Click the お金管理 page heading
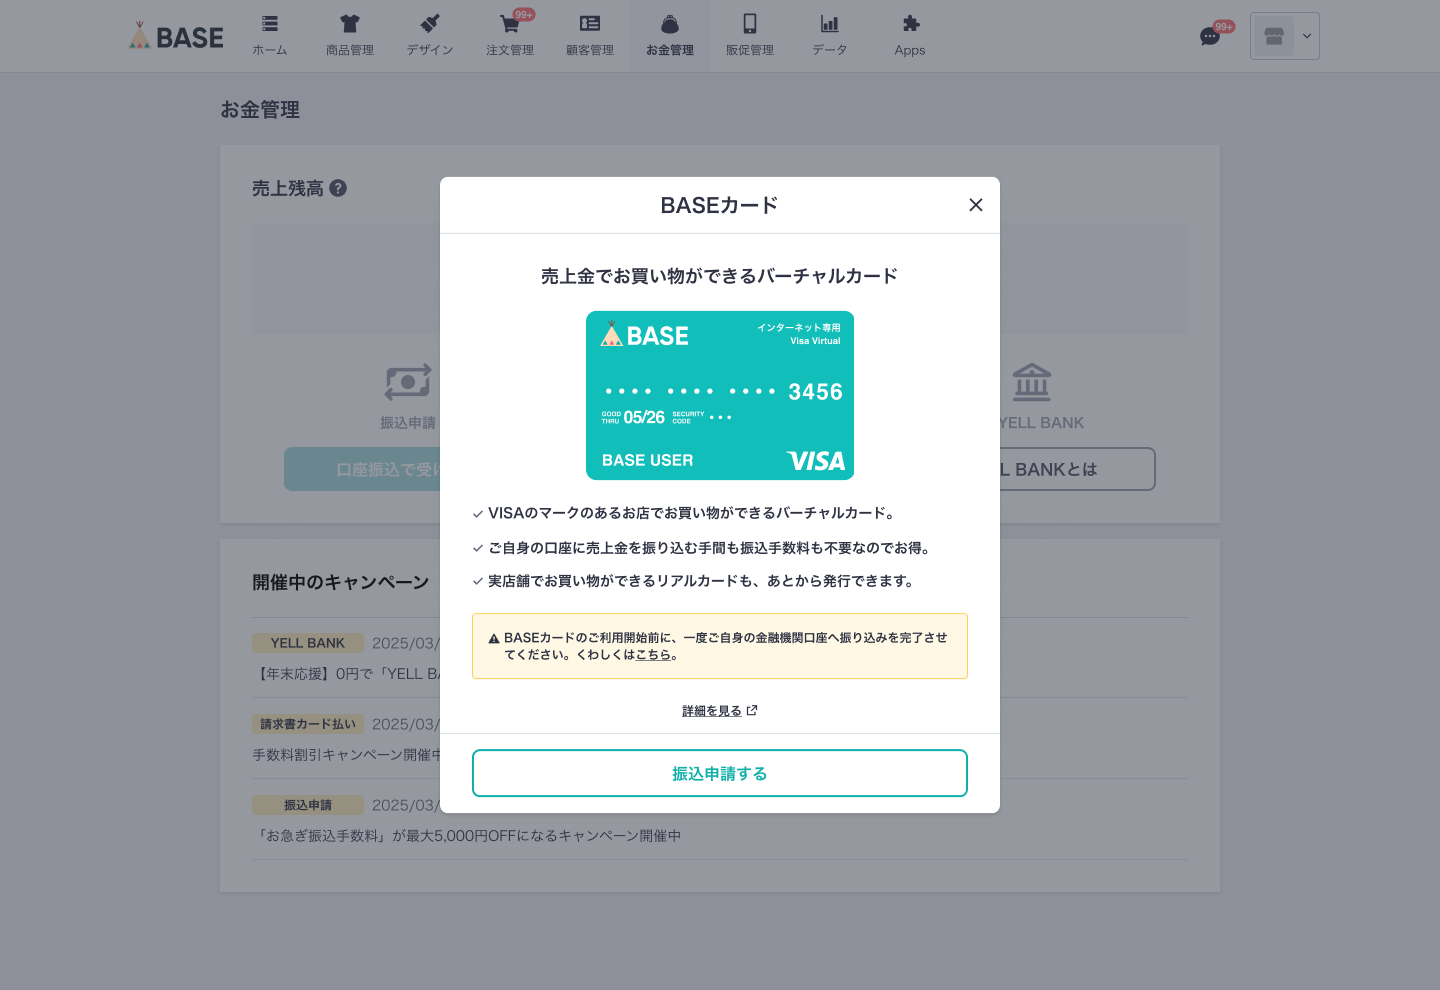This screenshot has height=990, width=1440. pos(260,110)
